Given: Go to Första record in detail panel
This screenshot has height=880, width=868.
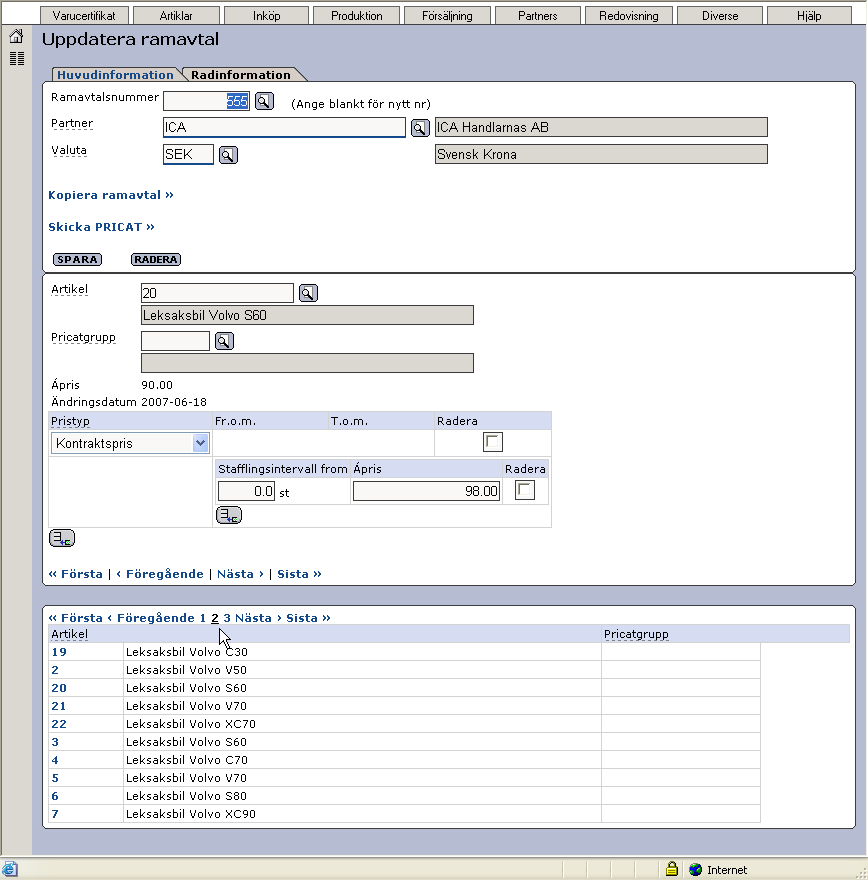Looking at the screenshot, I should tap(76, 574).
